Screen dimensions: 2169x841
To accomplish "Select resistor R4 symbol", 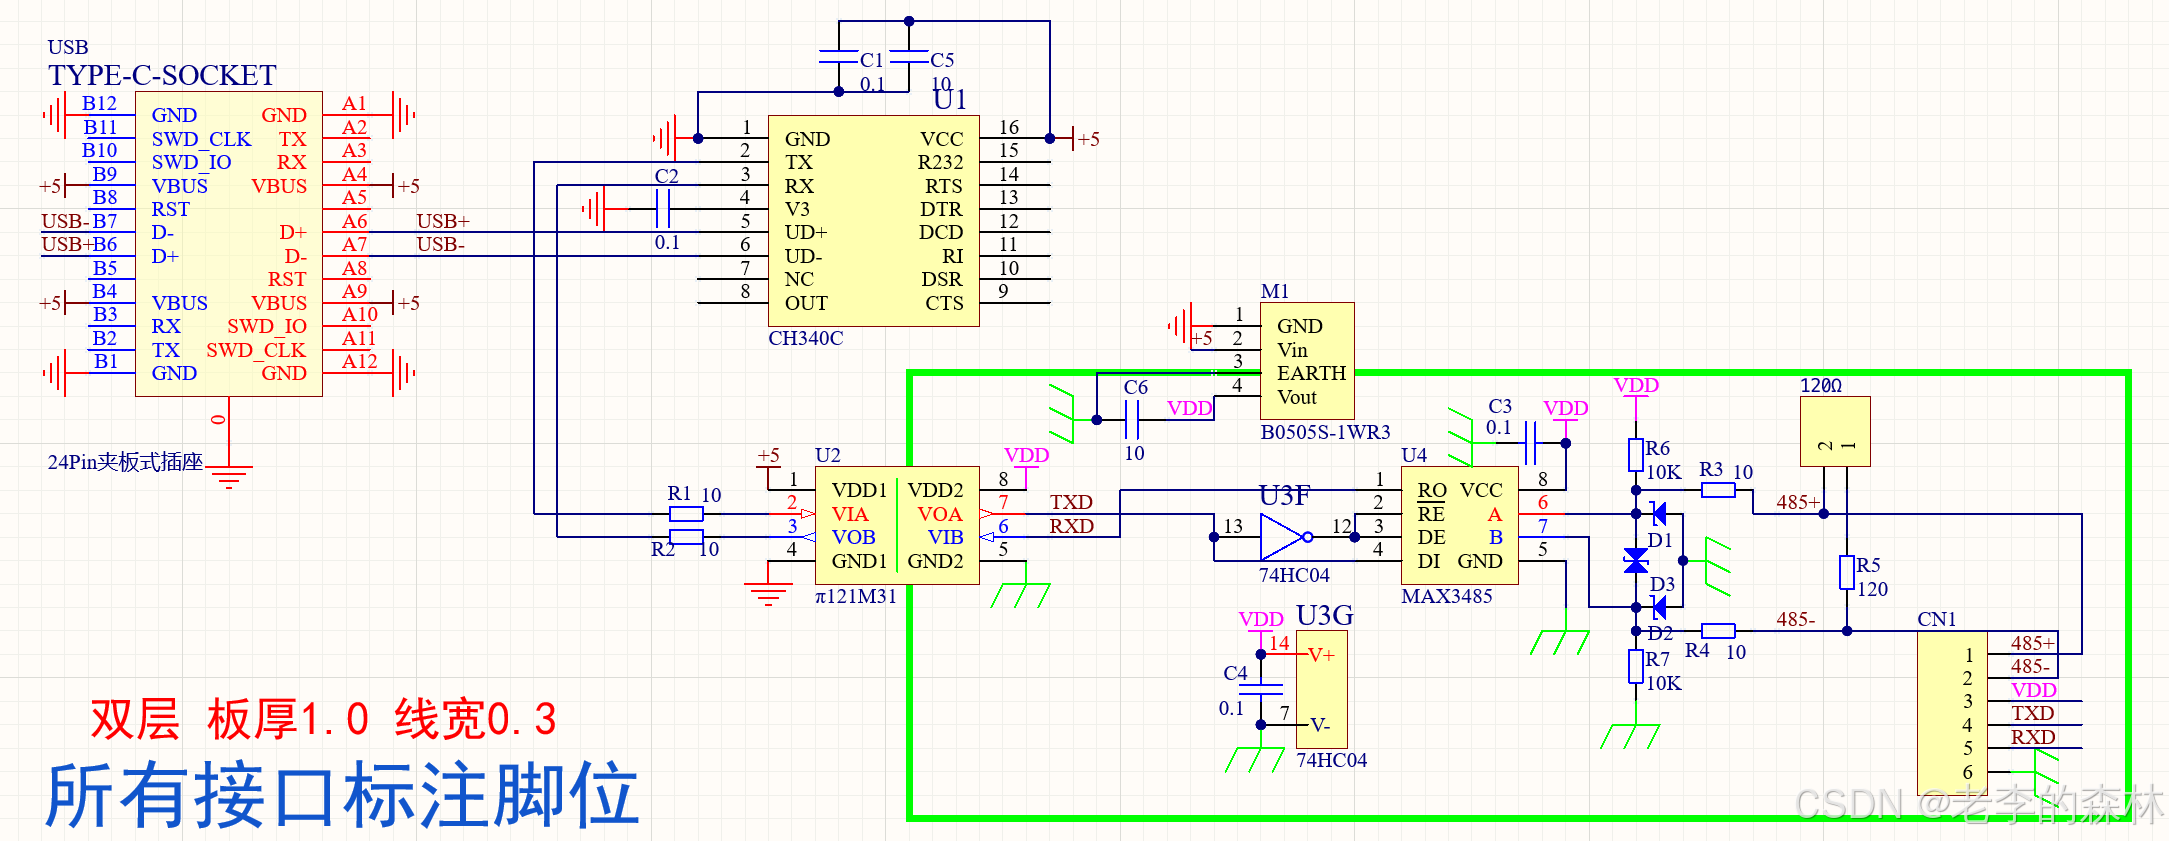I will click(x=1718, y=630).
